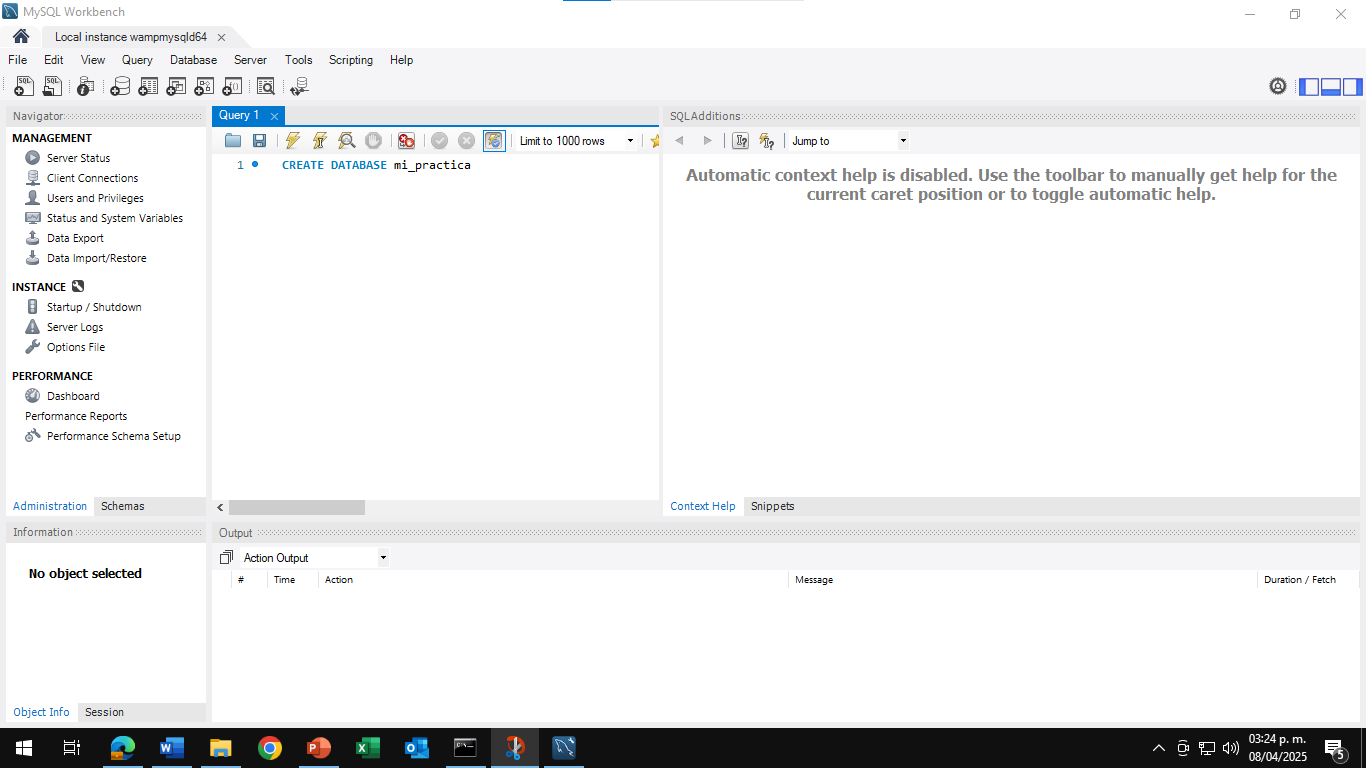Create a new schema toolbar icon
The width and height of the screenshot is (1366, 768).
click(120, 87)
